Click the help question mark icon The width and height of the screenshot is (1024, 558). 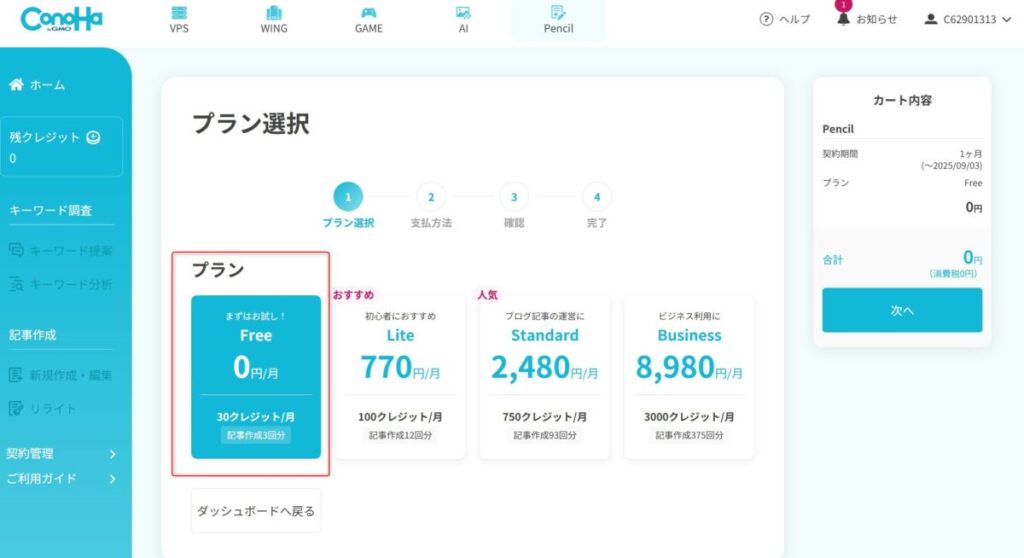click(766, 19)
